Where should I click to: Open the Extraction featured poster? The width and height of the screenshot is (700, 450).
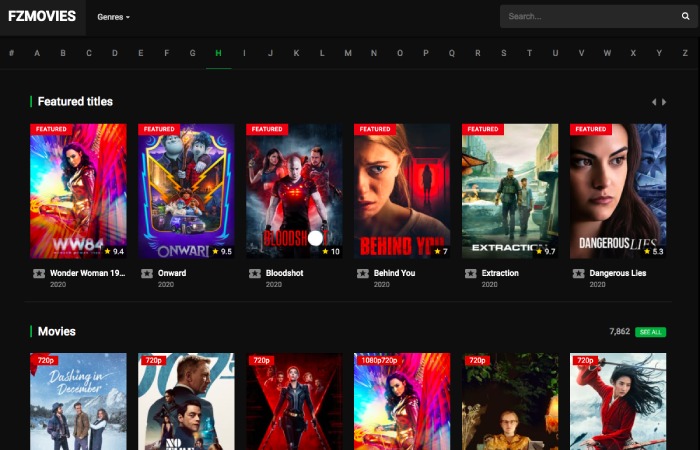pyautogui.click(x=510, y=191)
